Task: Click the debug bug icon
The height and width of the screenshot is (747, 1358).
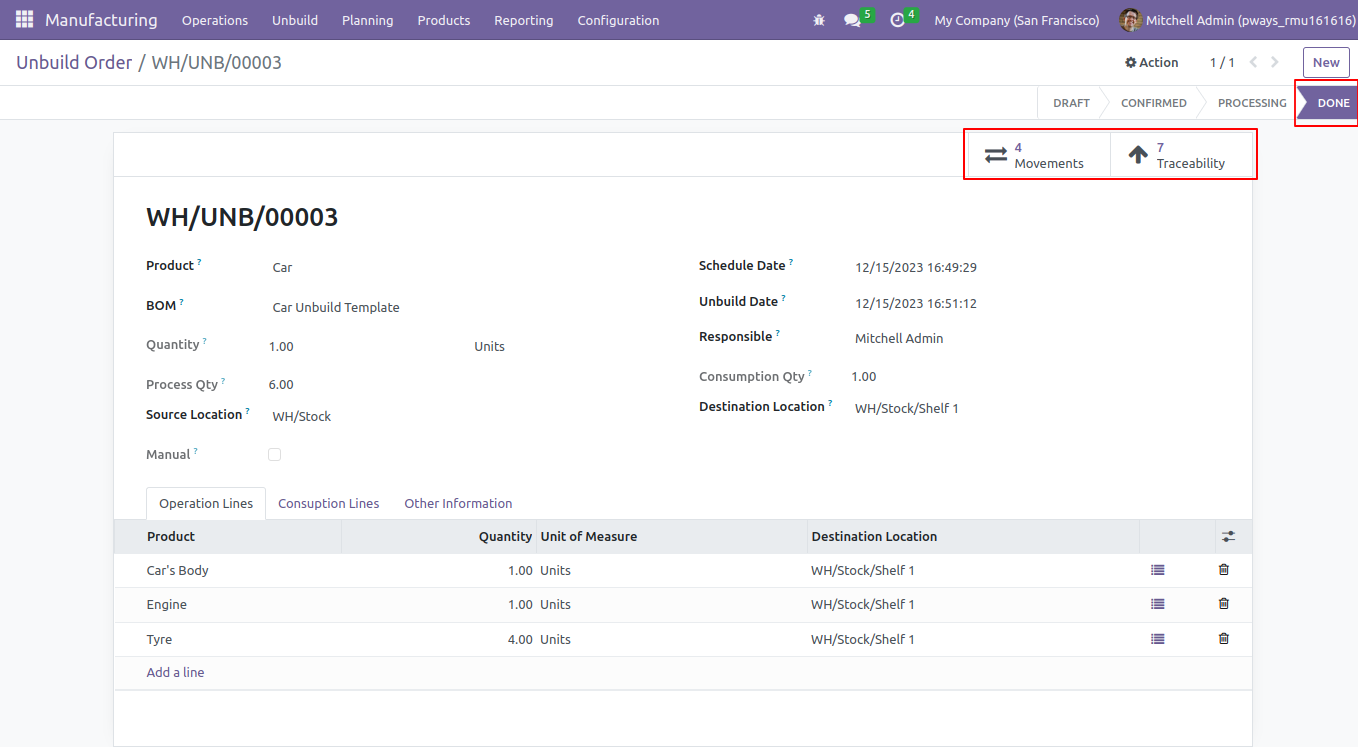Action: click(x=819, y=20)
